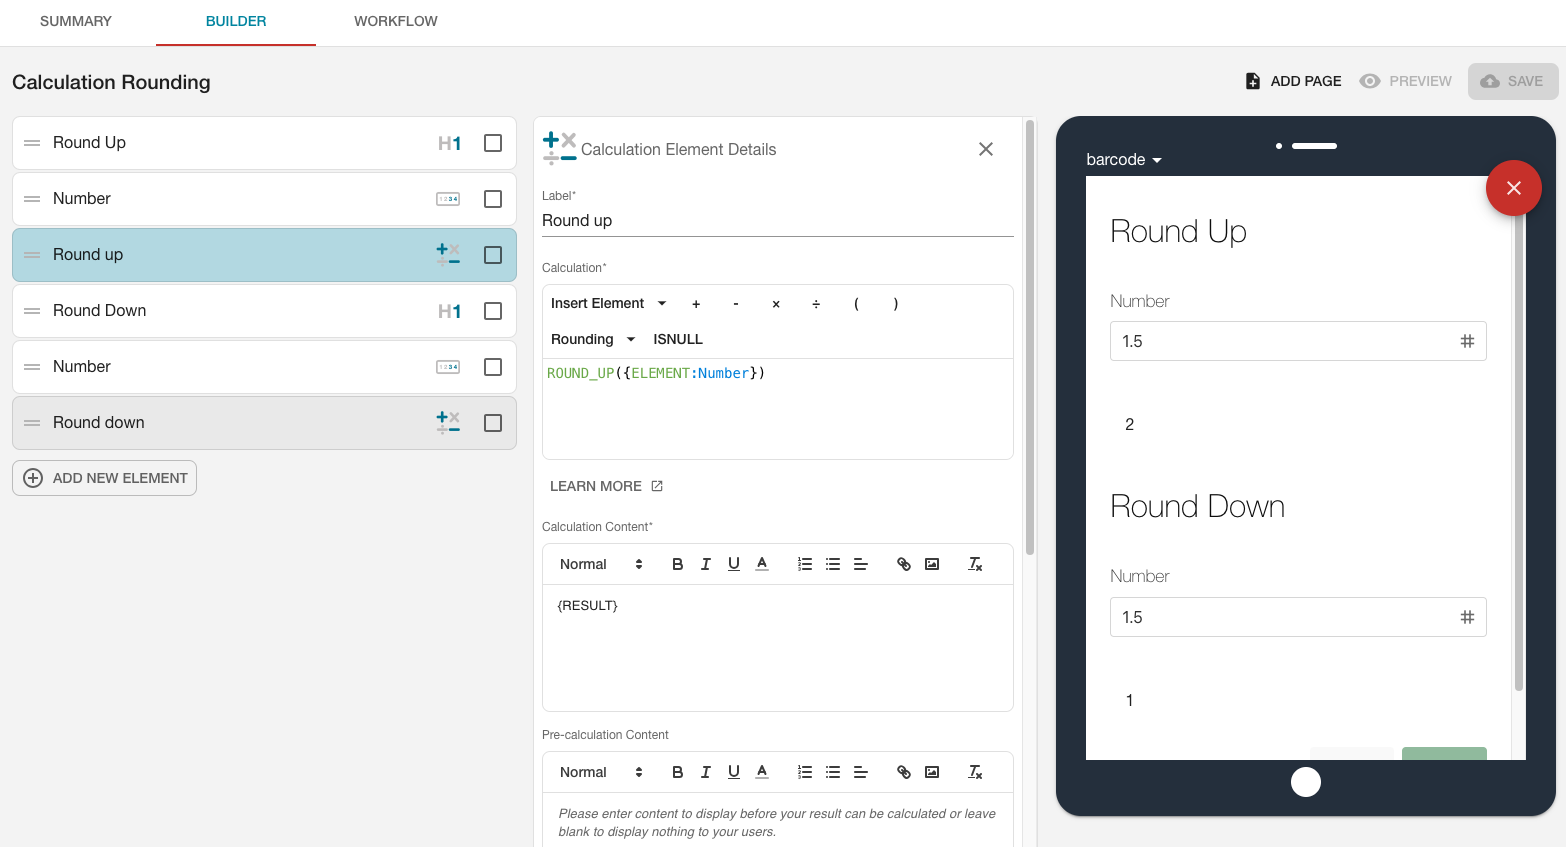Insert bullet list in Calculation Content editor

(x=833, y=564)
